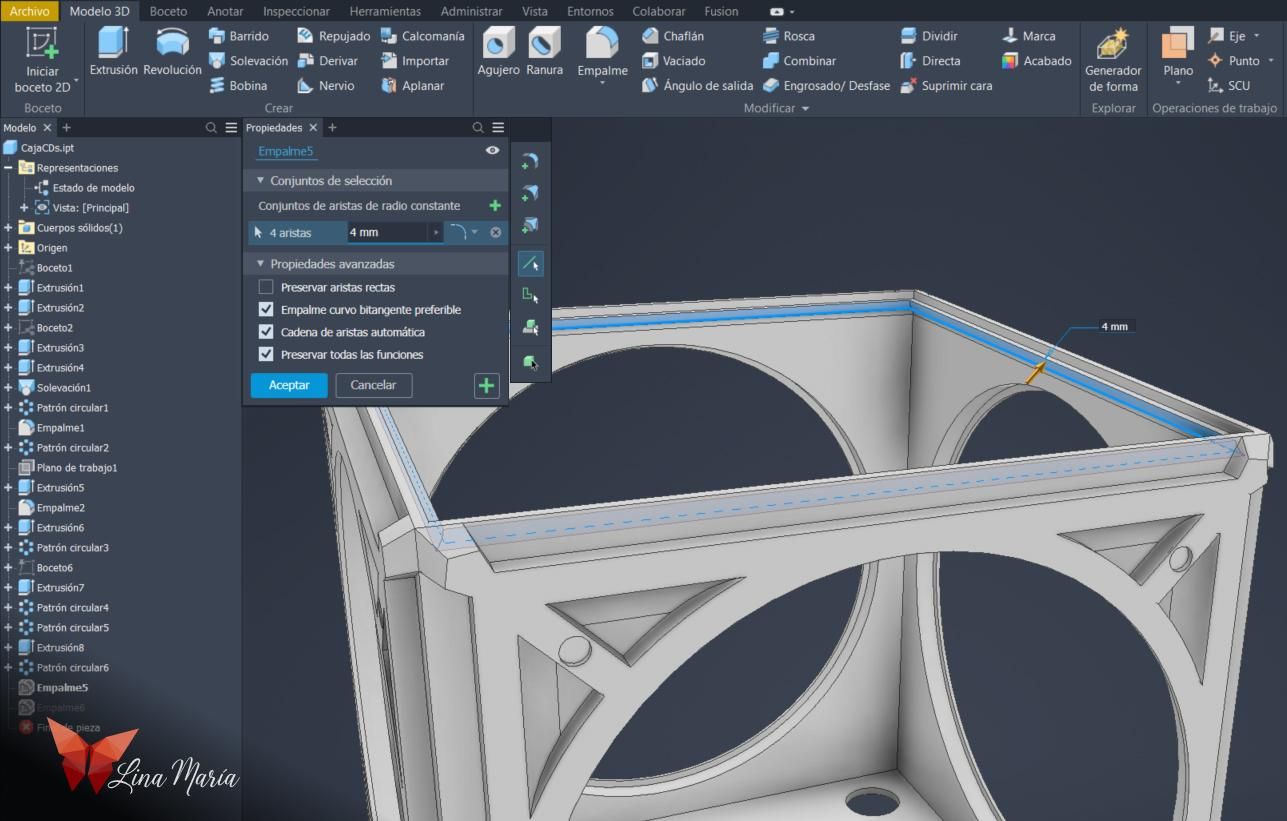Choose the Barrido sweep tool

[238, 36]
